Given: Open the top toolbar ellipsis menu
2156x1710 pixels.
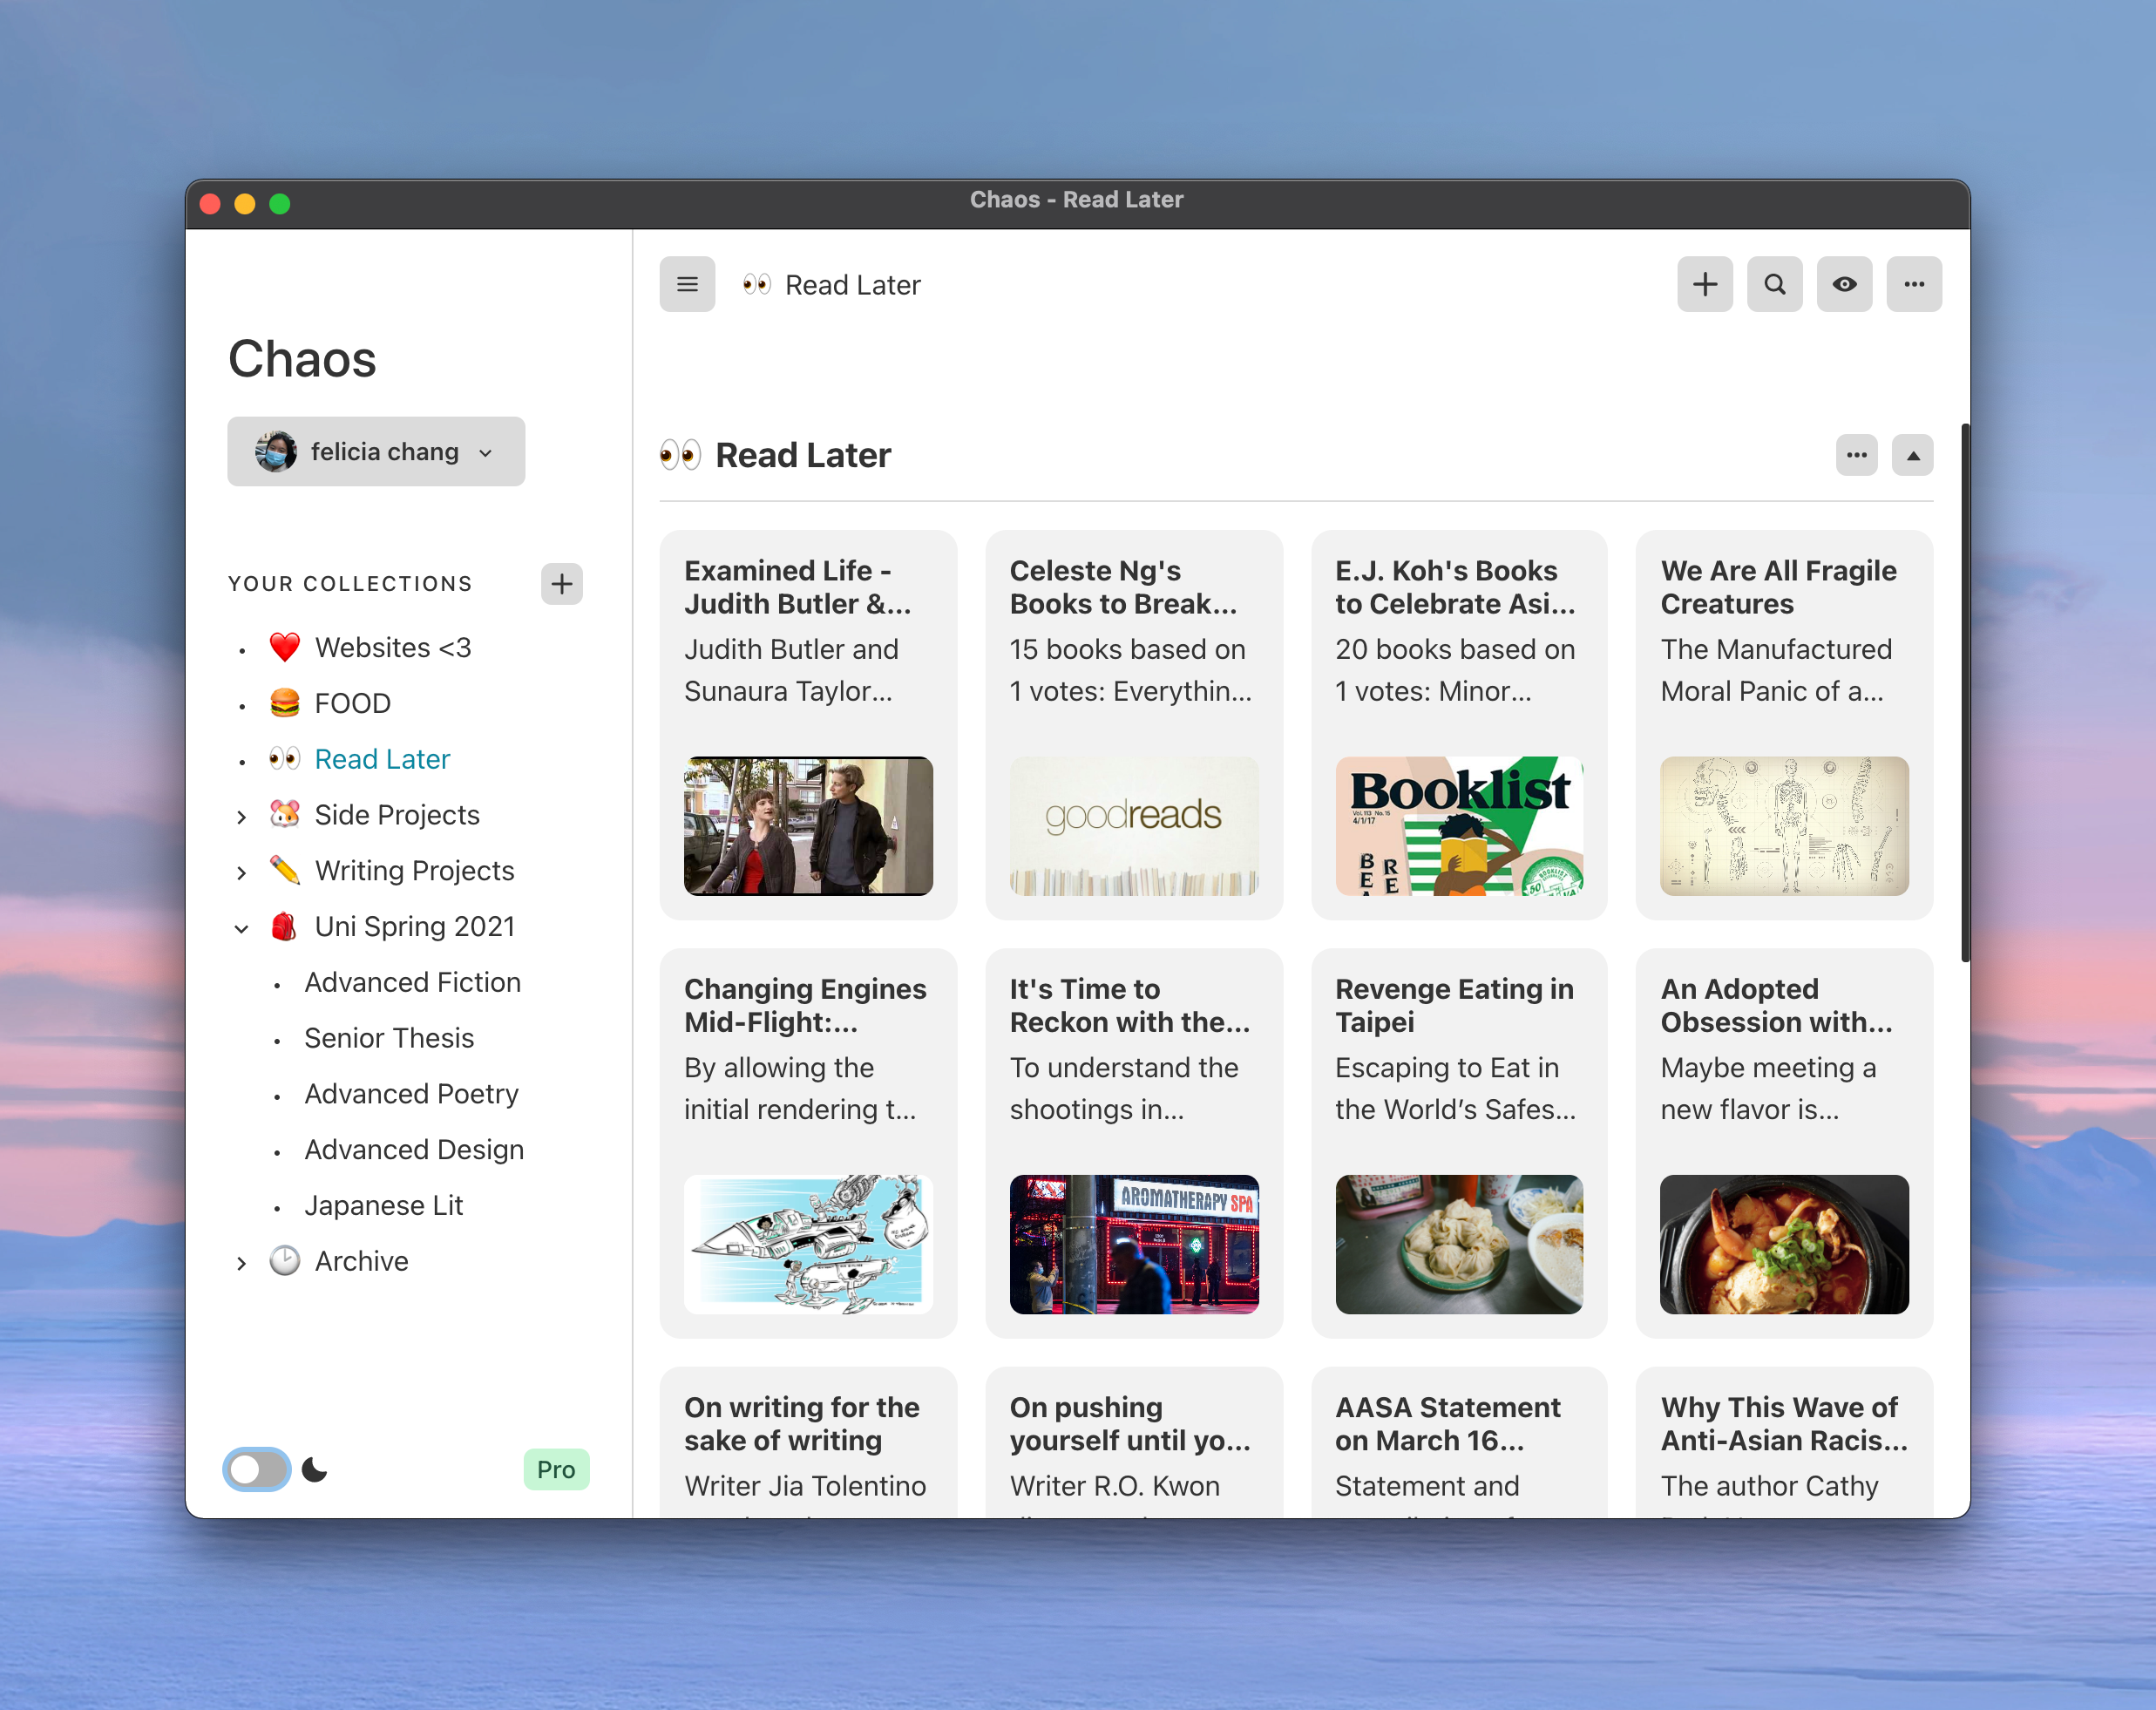Looking at the screenshot, I should pos(1913,284).
